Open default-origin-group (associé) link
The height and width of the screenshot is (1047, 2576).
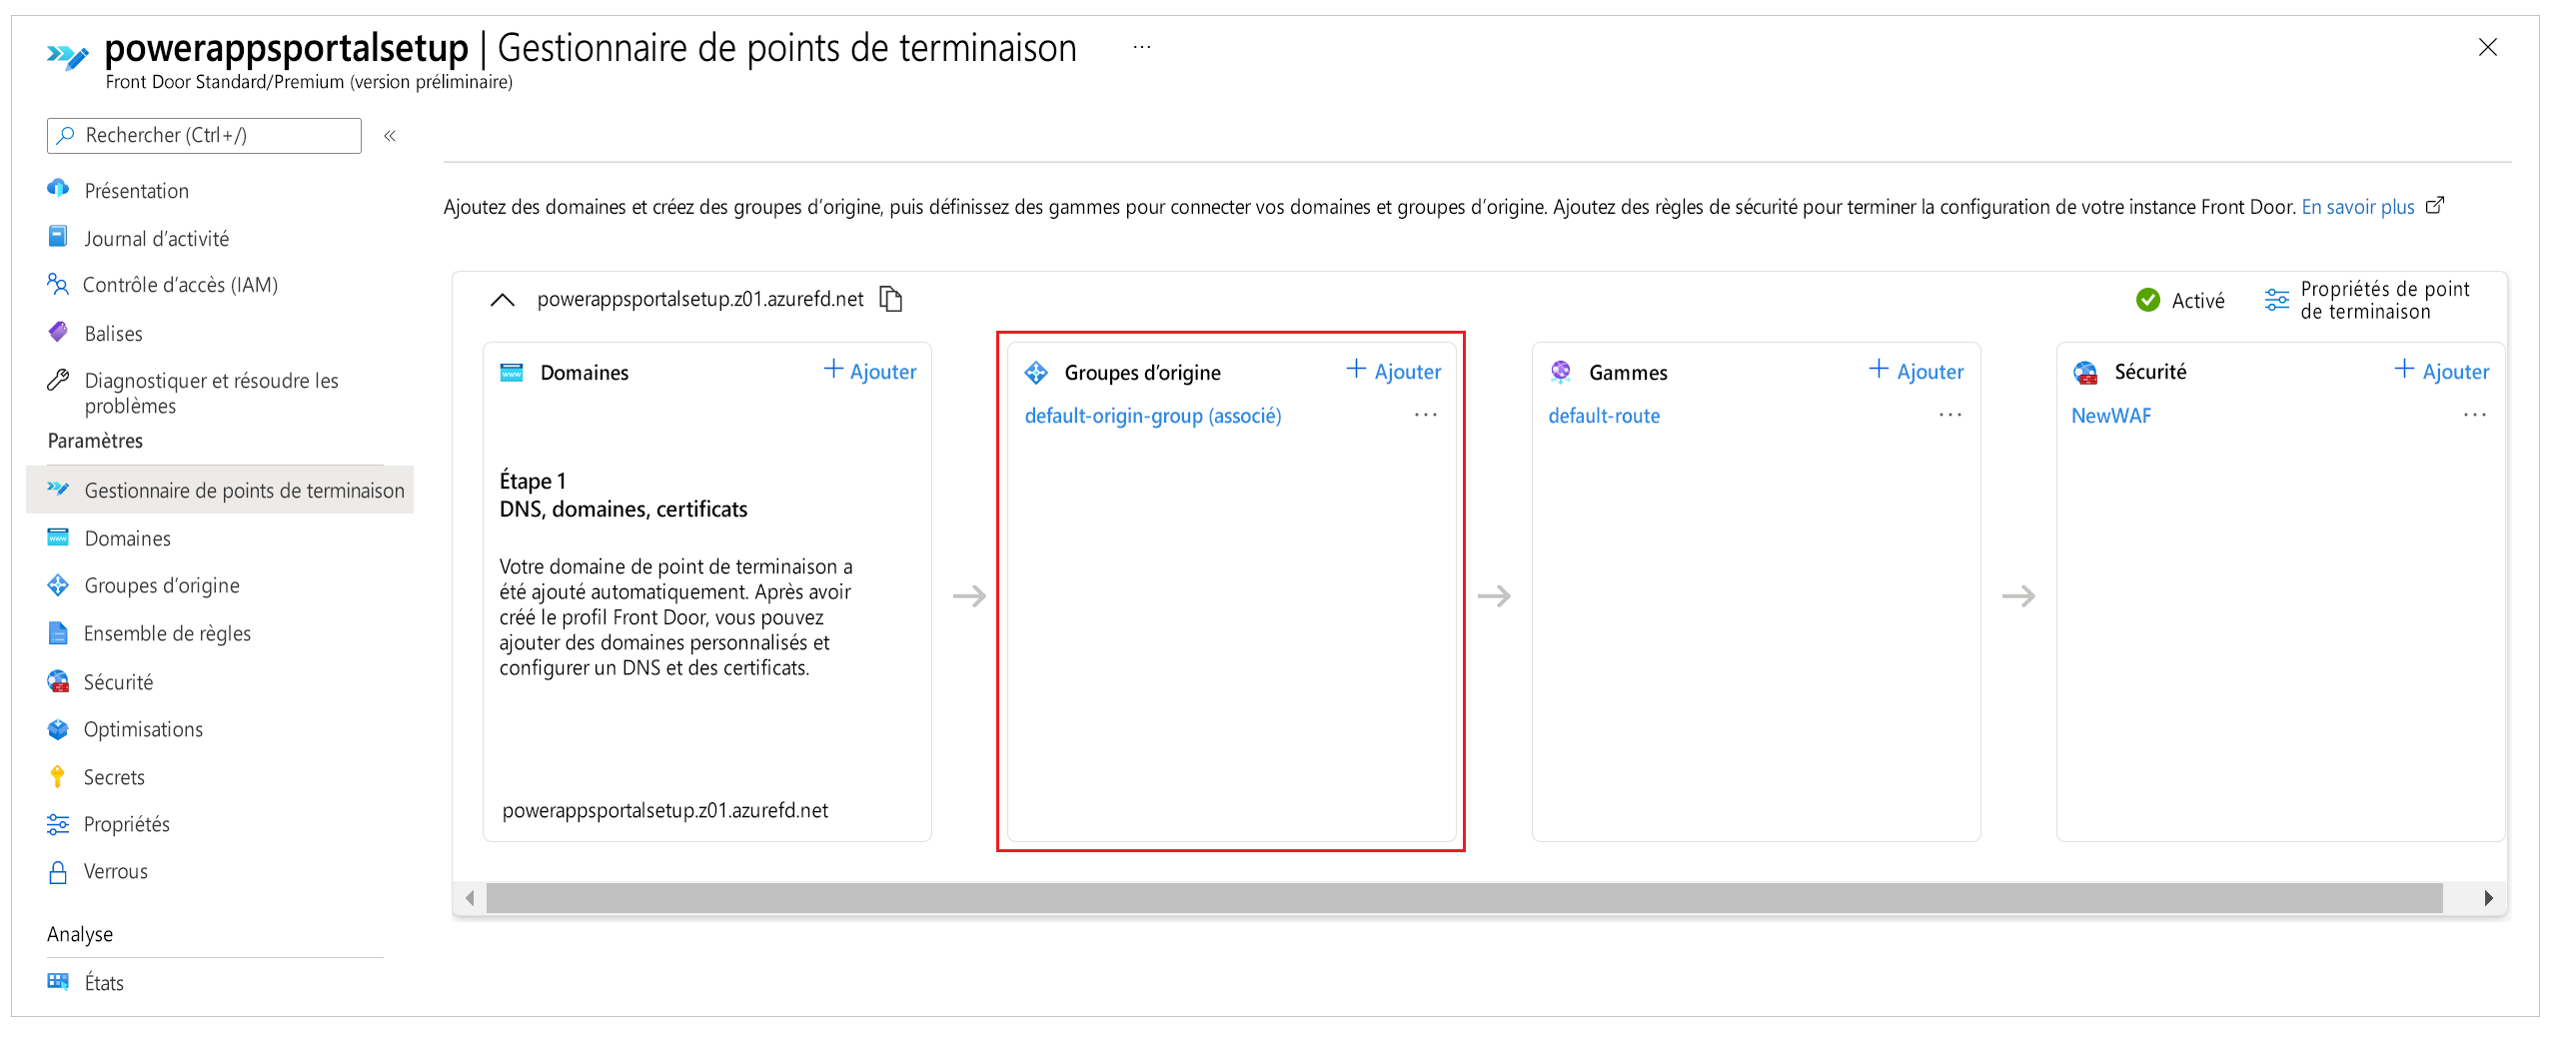[1153, 416]
